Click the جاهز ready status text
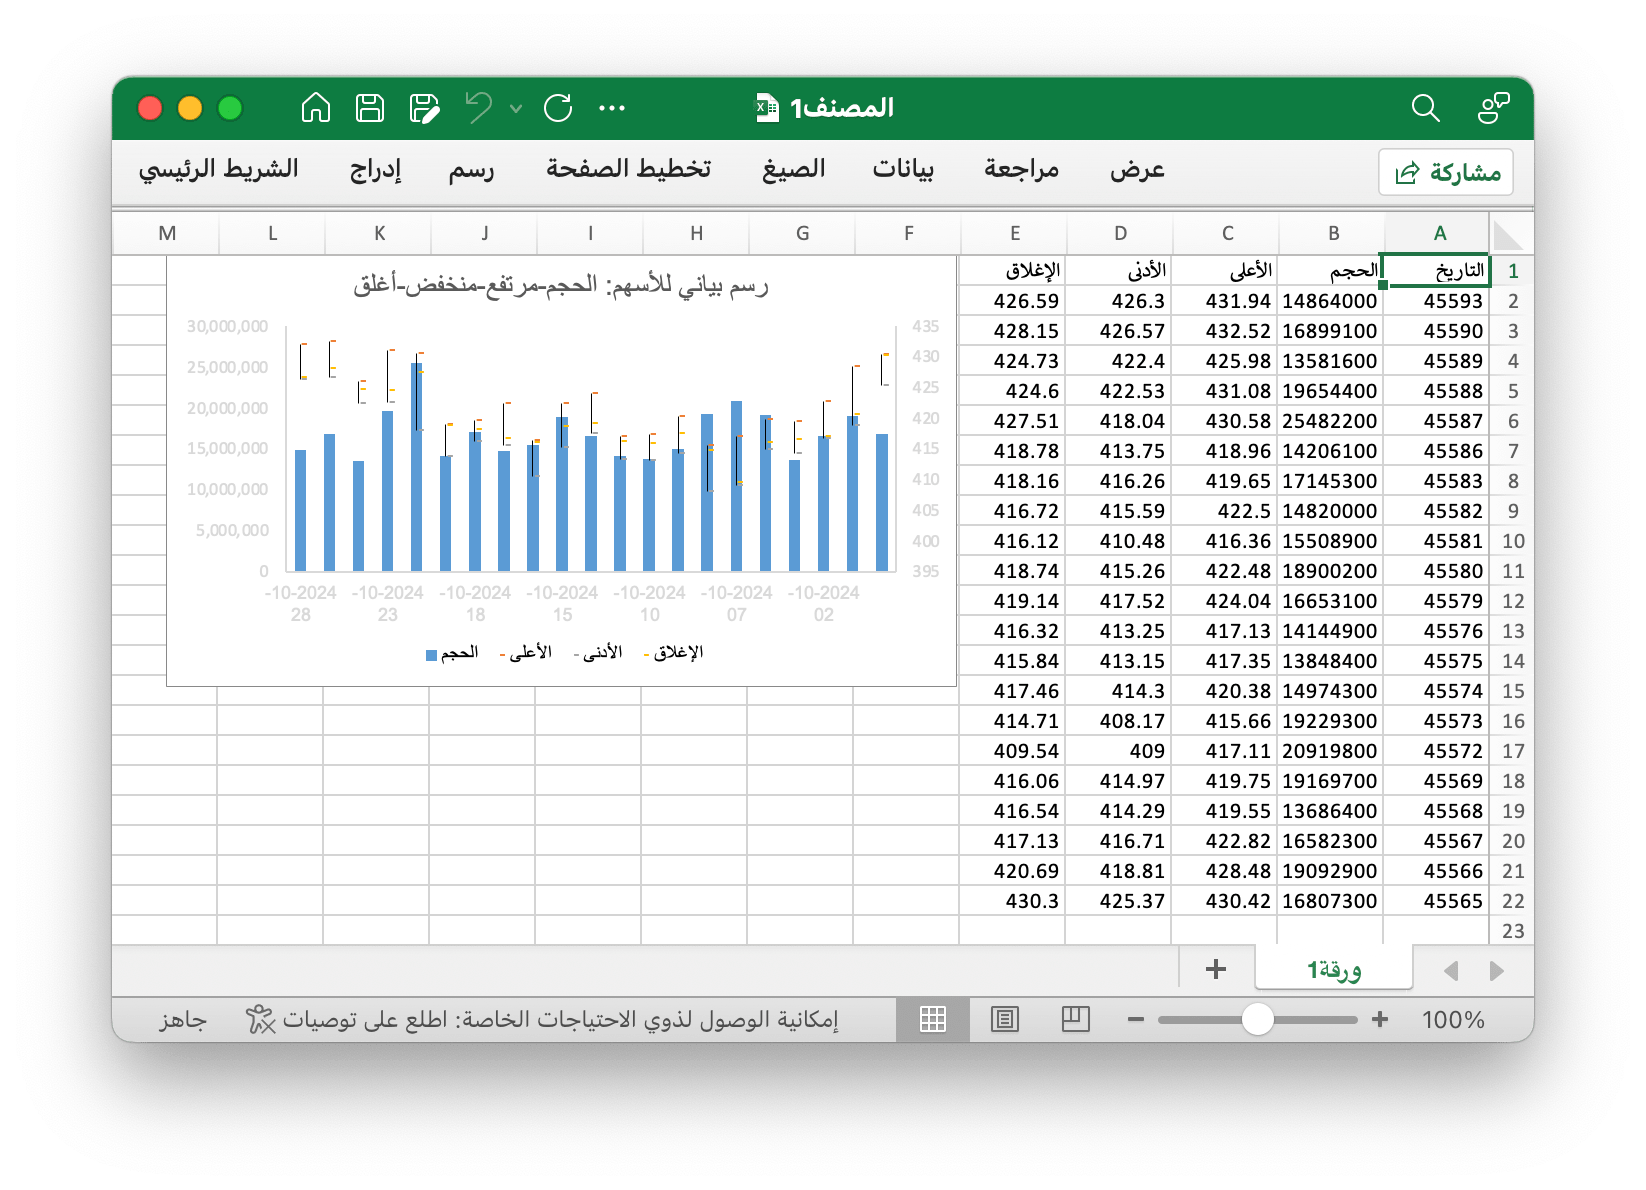 (183, 1019)
